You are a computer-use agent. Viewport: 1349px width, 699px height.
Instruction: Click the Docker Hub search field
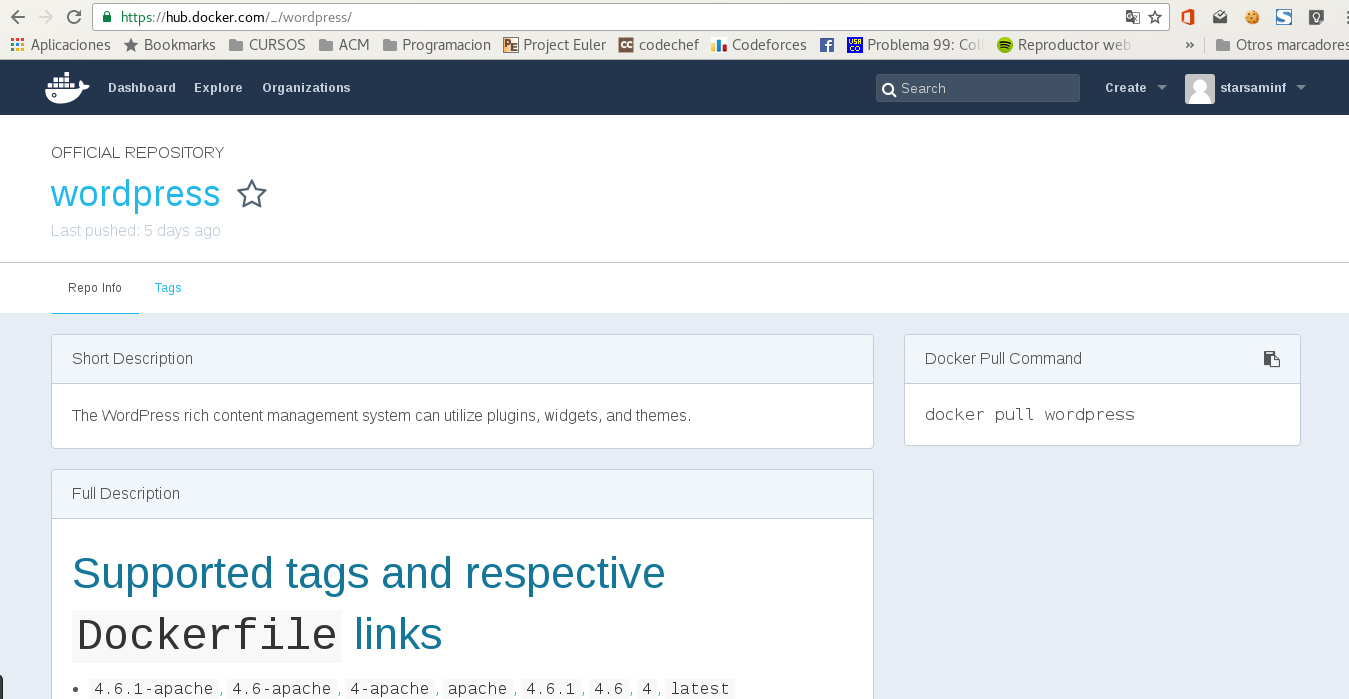point(978,88)
